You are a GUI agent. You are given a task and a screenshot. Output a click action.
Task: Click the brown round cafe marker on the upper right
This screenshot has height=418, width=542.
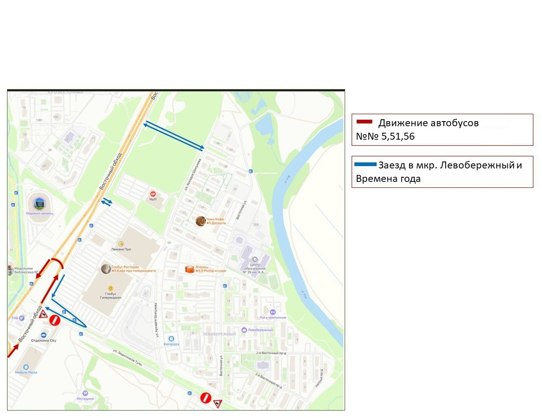(x=201, y=221)
